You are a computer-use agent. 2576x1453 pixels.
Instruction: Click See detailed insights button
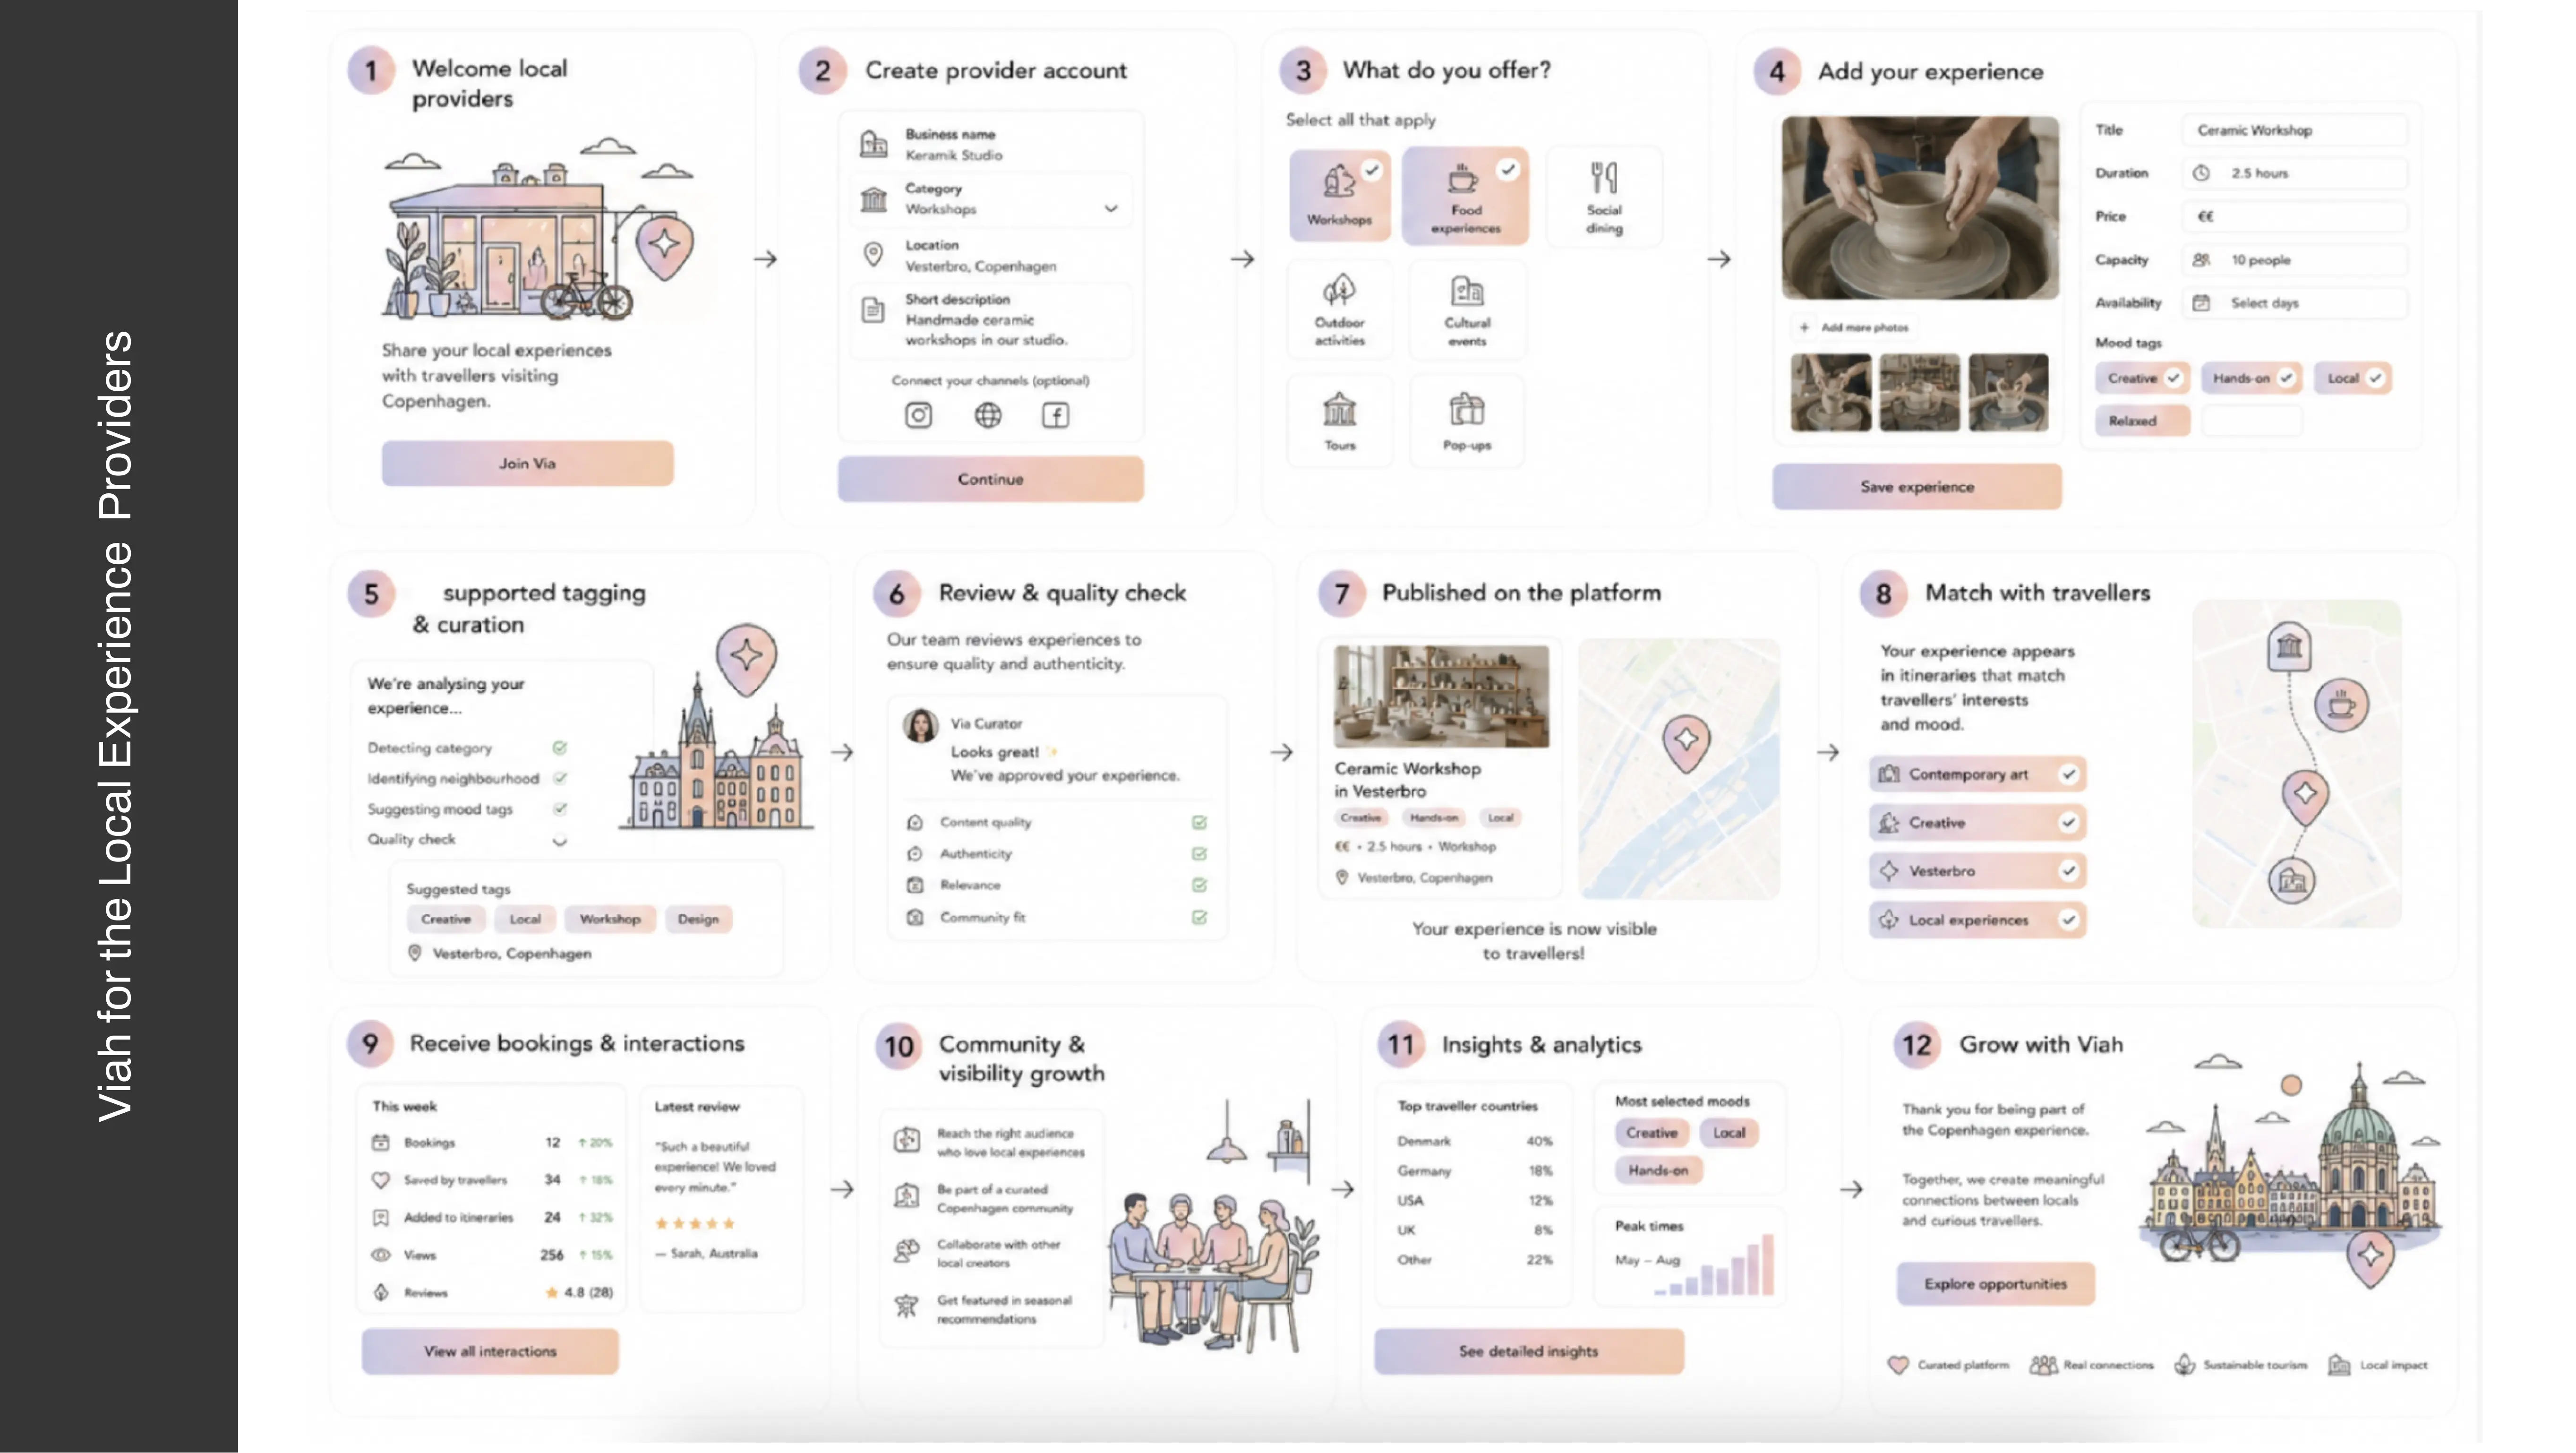pos(1528,1351)
